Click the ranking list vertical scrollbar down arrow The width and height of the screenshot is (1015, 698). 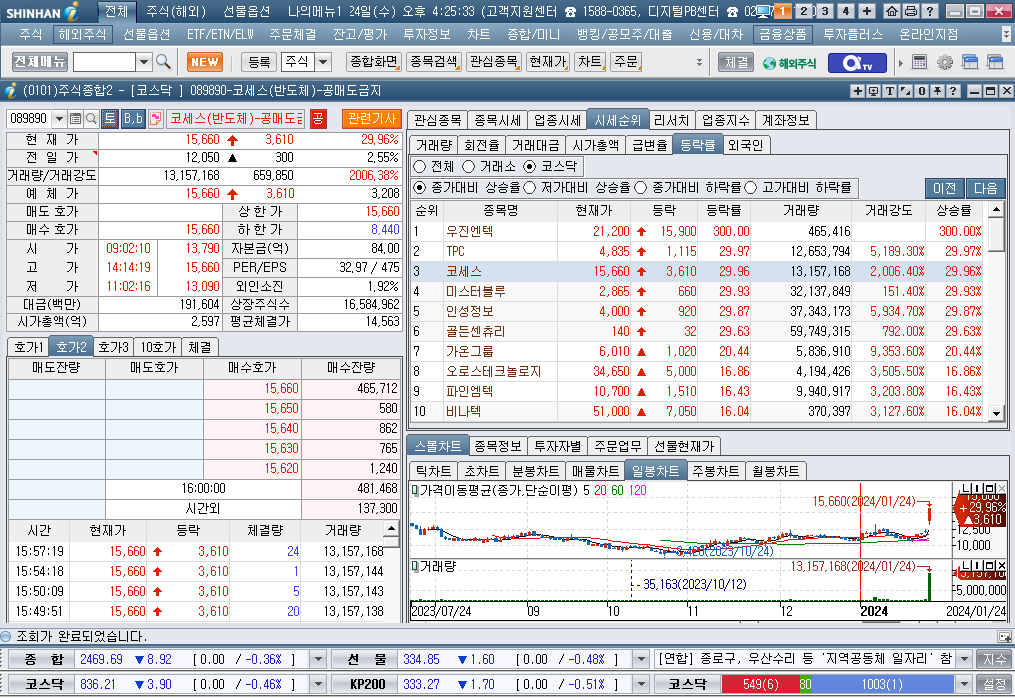point(996,413)
